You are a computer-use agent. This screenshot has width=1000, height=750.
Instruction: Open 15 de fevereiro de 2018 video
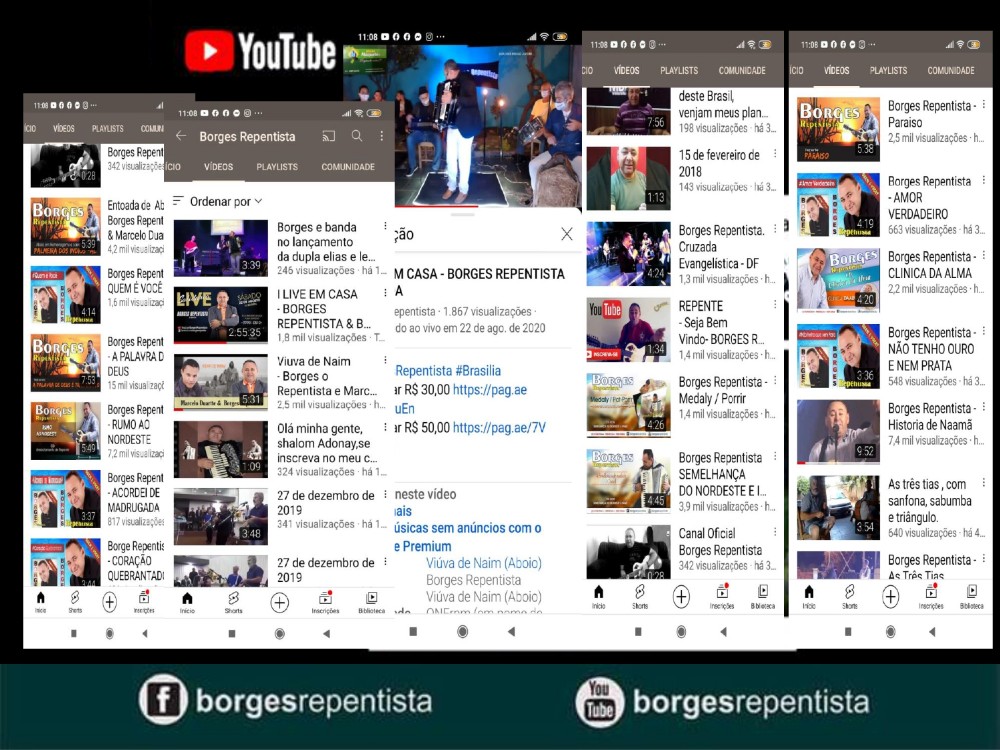(719, 163)
